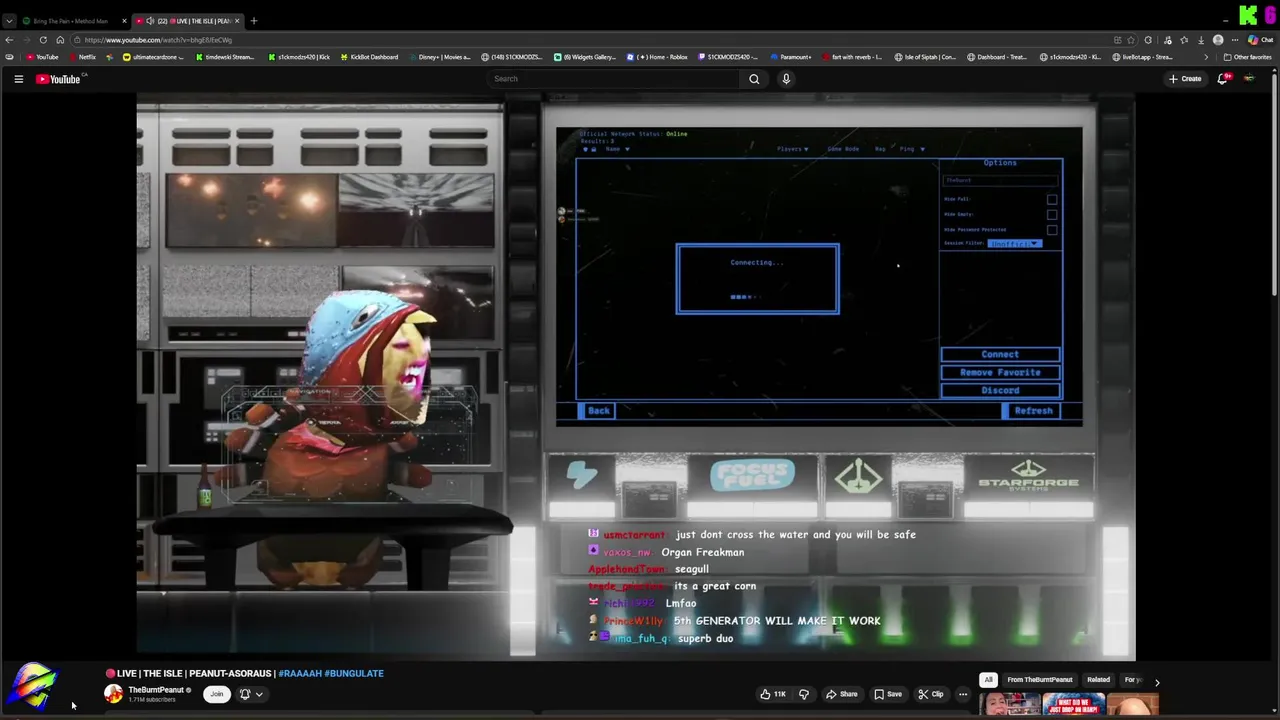This screenshot has height=720, width=1280.
Task: Open YouTube notifications bell
Action: [x=1222, y=79]
